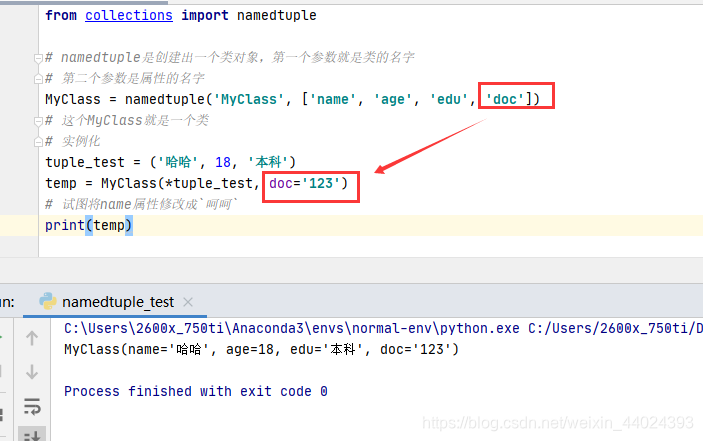This screenshot has height=441, width=703.
Task: Collapse the fold marker beside '# 第二个参数是属性的名字' comment
Action: point(38,79)
